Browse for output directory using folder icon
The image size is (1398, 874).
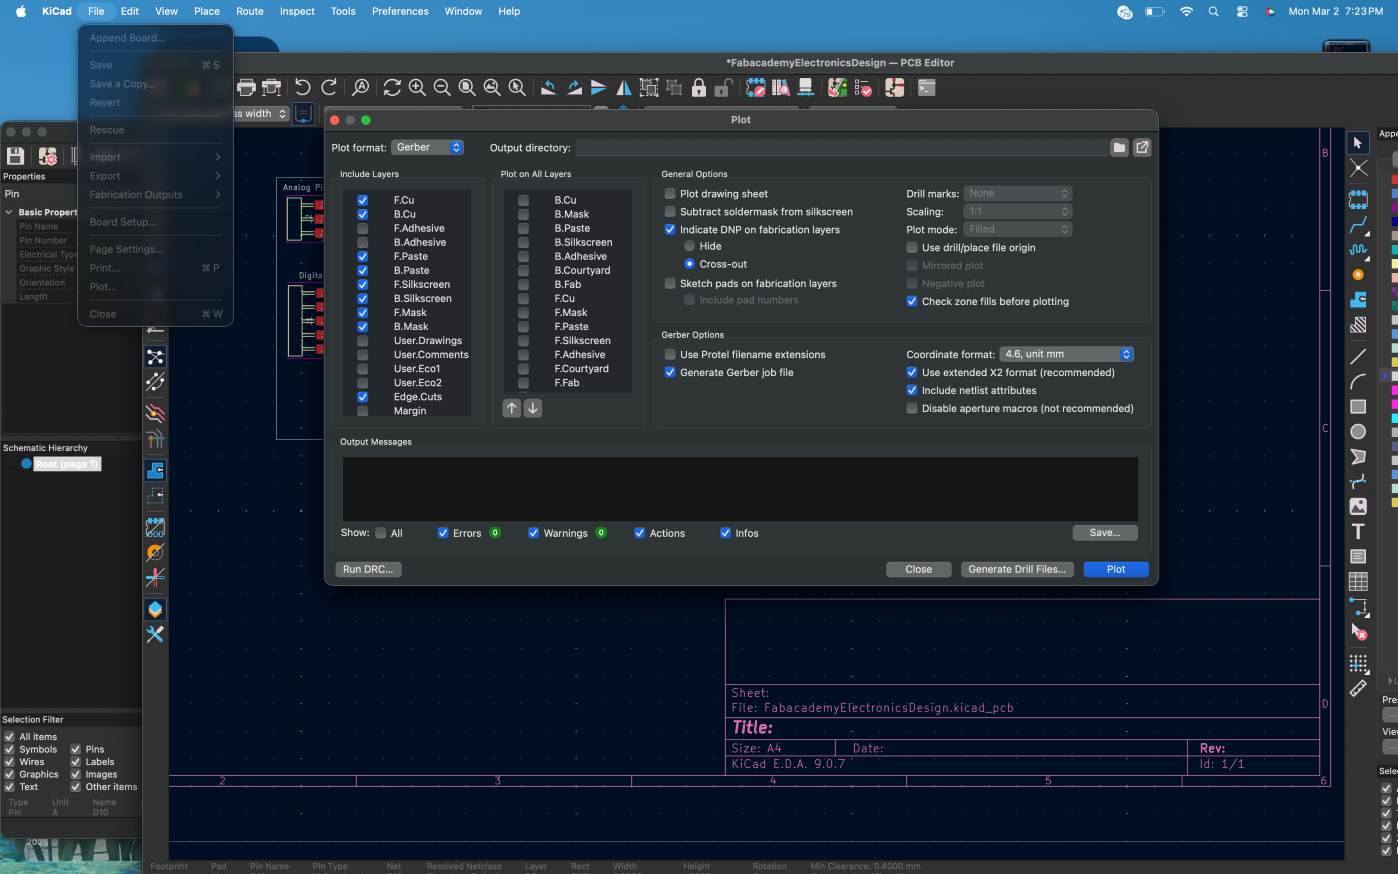1119,148
